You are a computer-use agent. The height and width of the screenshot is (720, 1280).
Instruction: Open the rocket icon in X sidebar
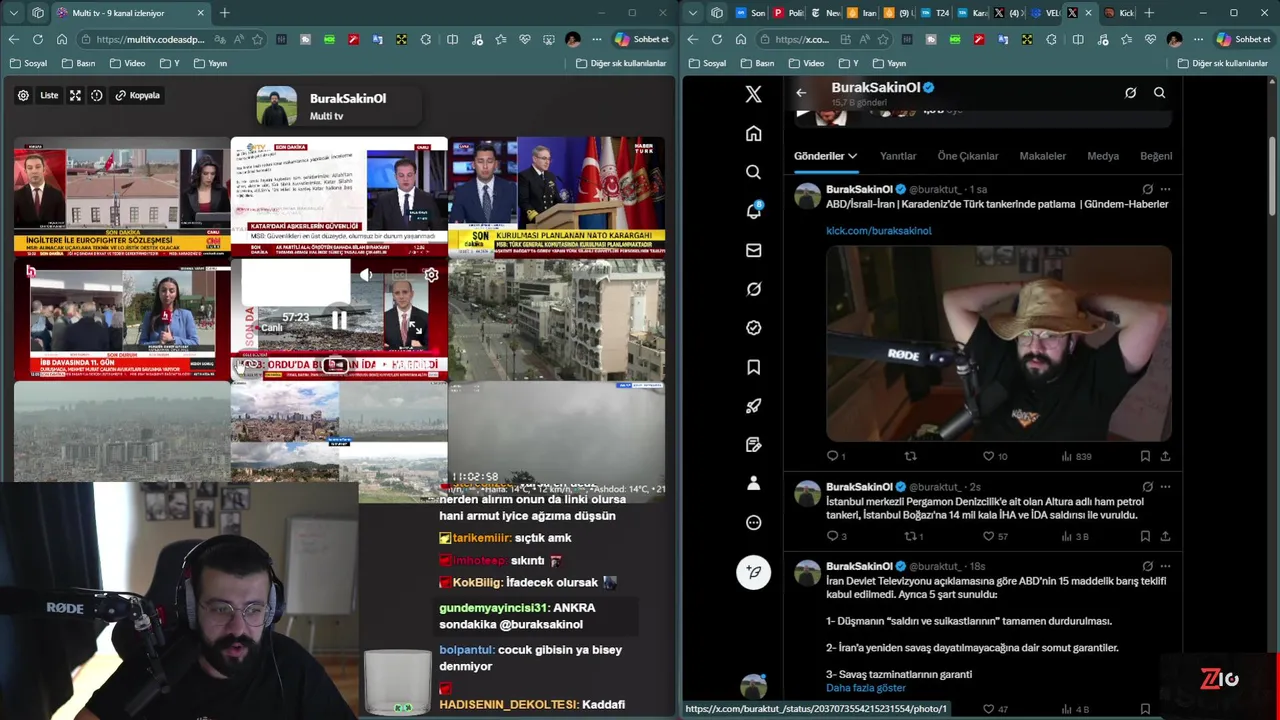pos(754,406)
